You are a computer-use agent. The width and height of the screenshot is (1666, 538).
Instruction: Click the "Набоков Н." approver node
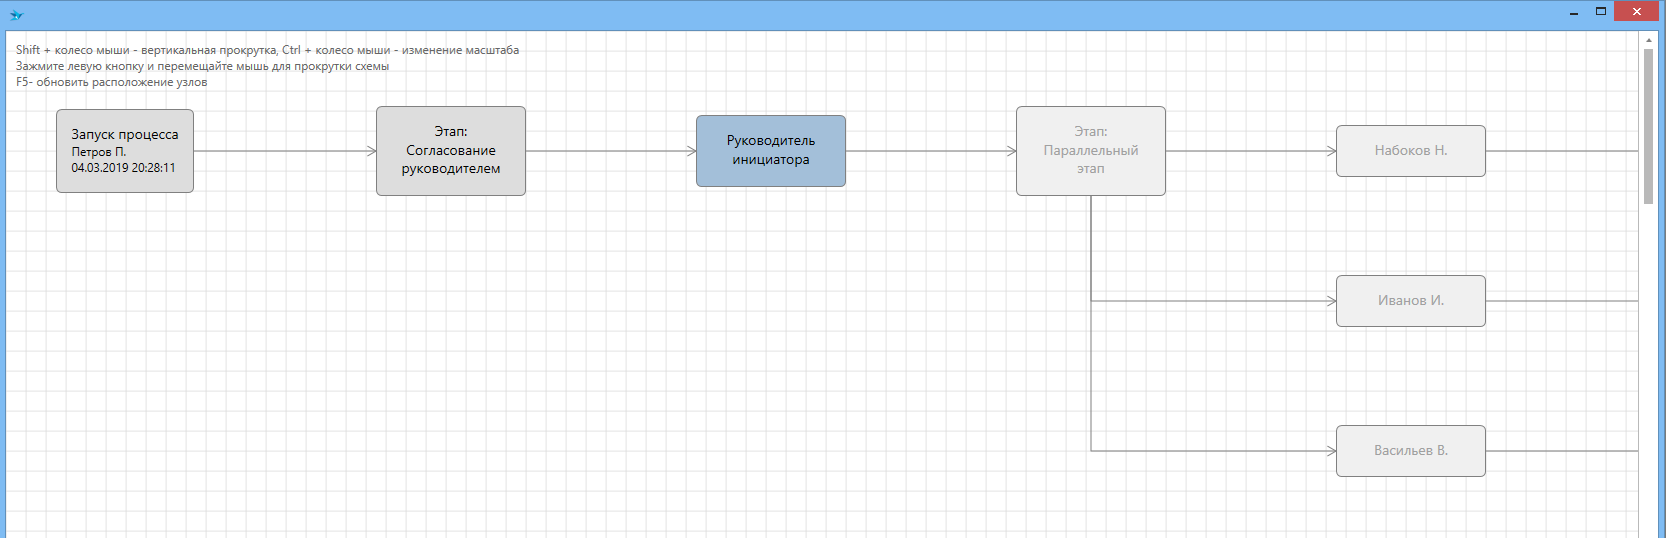point(1411,151)
